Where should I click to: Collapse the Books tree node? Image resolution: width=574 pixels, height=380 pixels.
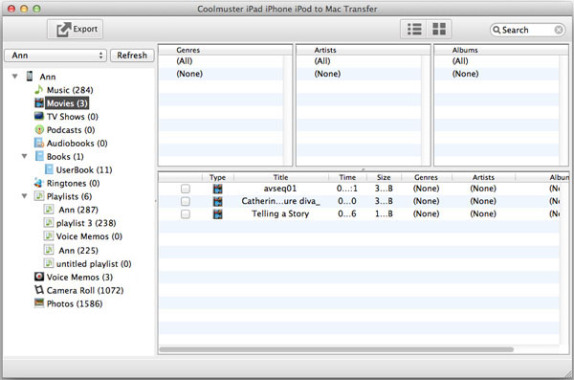coord(25,156)
